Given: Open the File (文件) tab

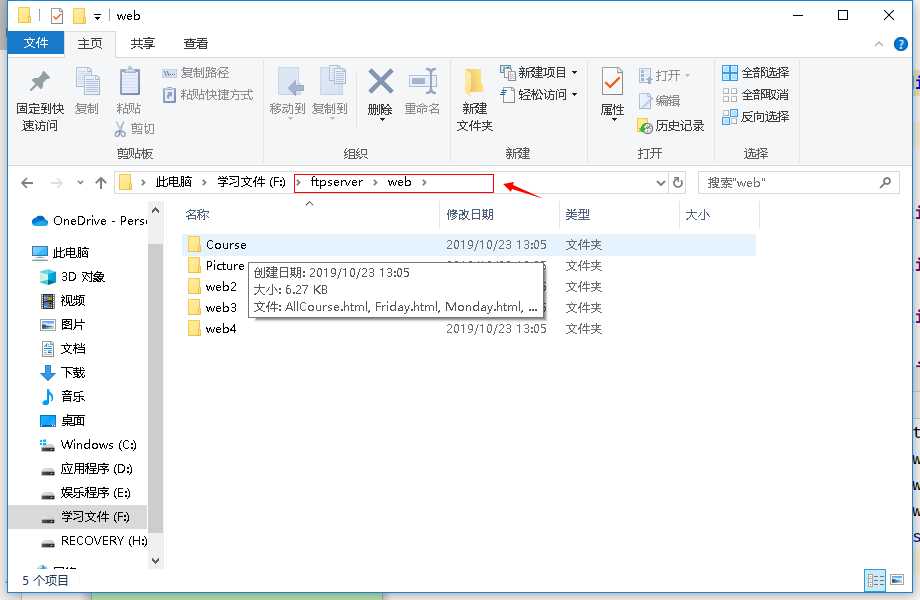Looking at the screenshot, I should pyautogui.click(x=36, y=43).
